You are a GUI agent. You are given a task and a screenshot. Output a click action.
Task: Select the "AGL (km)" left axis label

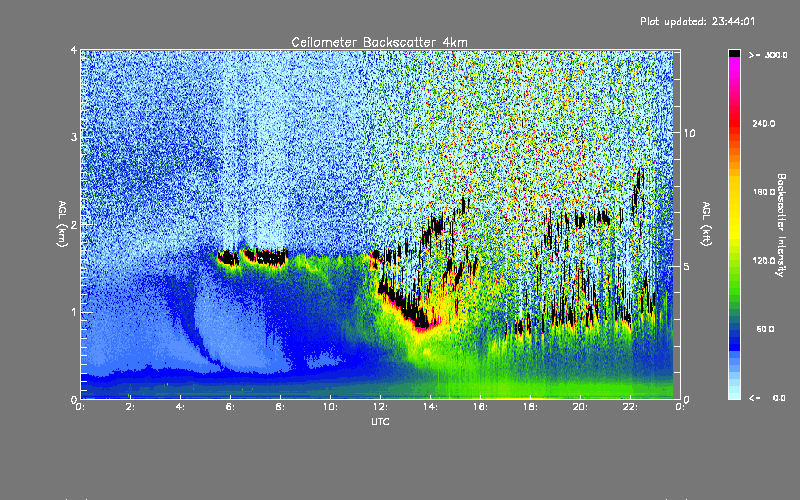coord(62,224)
